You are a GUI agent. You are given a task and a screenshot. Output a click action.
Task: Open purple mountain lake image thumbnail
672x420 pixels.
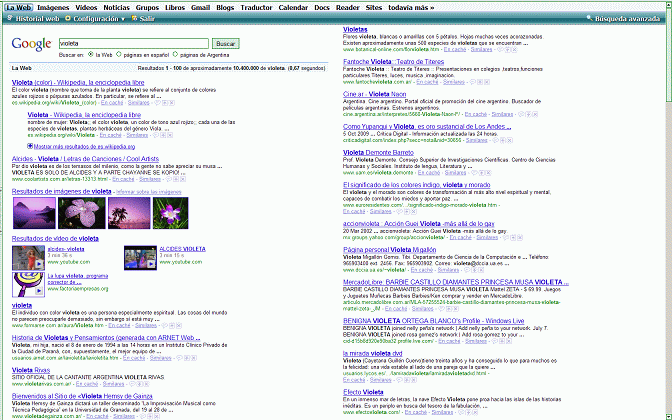point(34,213)
